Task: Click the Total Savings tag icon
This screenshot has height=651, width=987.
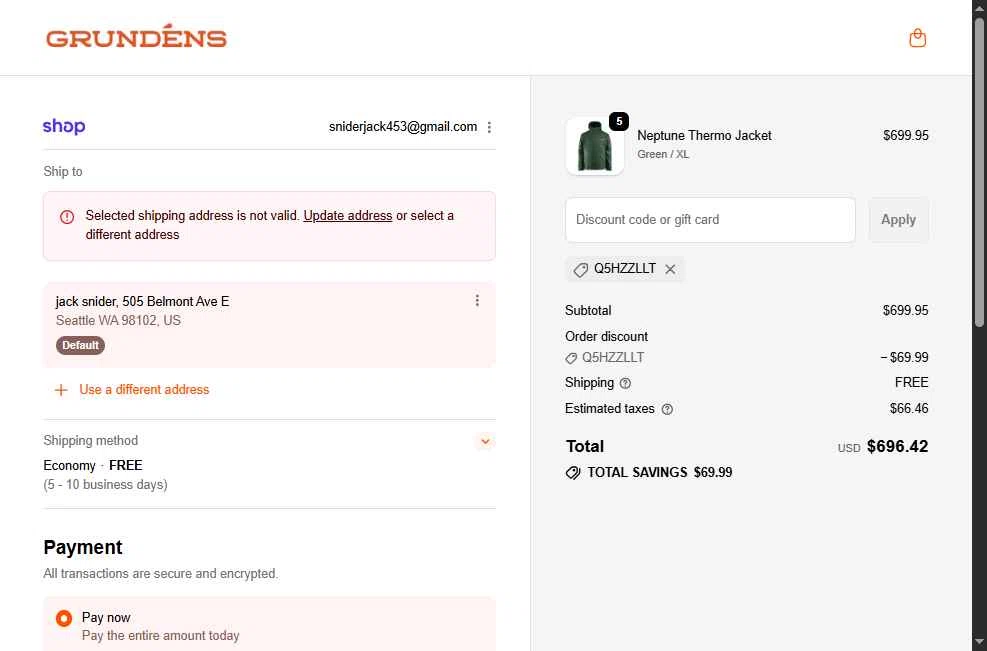Action: 573,473
